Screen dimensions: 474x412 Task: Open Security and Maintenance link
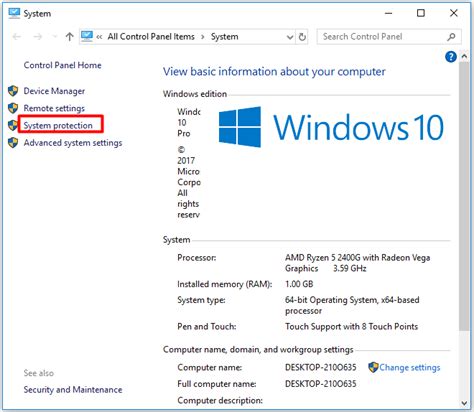tap(73, 389)
